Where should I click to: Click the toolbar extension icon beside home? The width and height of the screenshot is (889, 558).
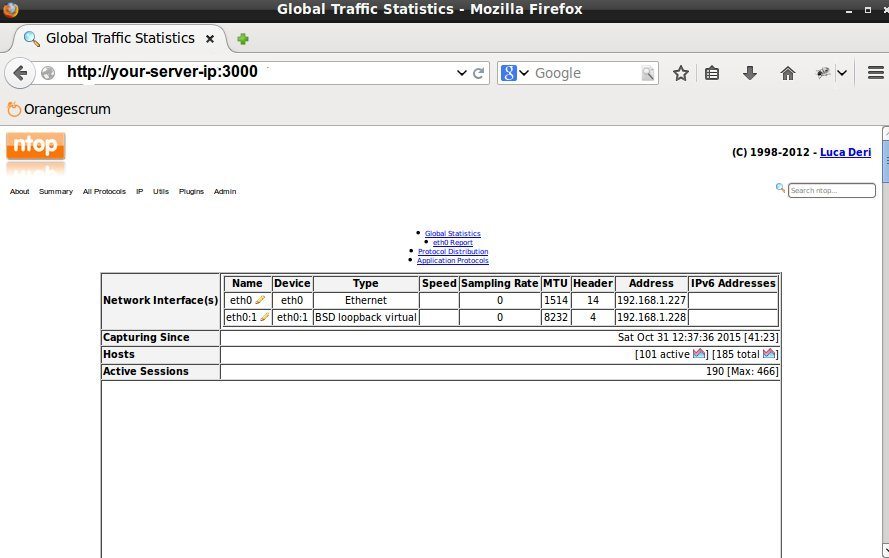click(823, 73)
